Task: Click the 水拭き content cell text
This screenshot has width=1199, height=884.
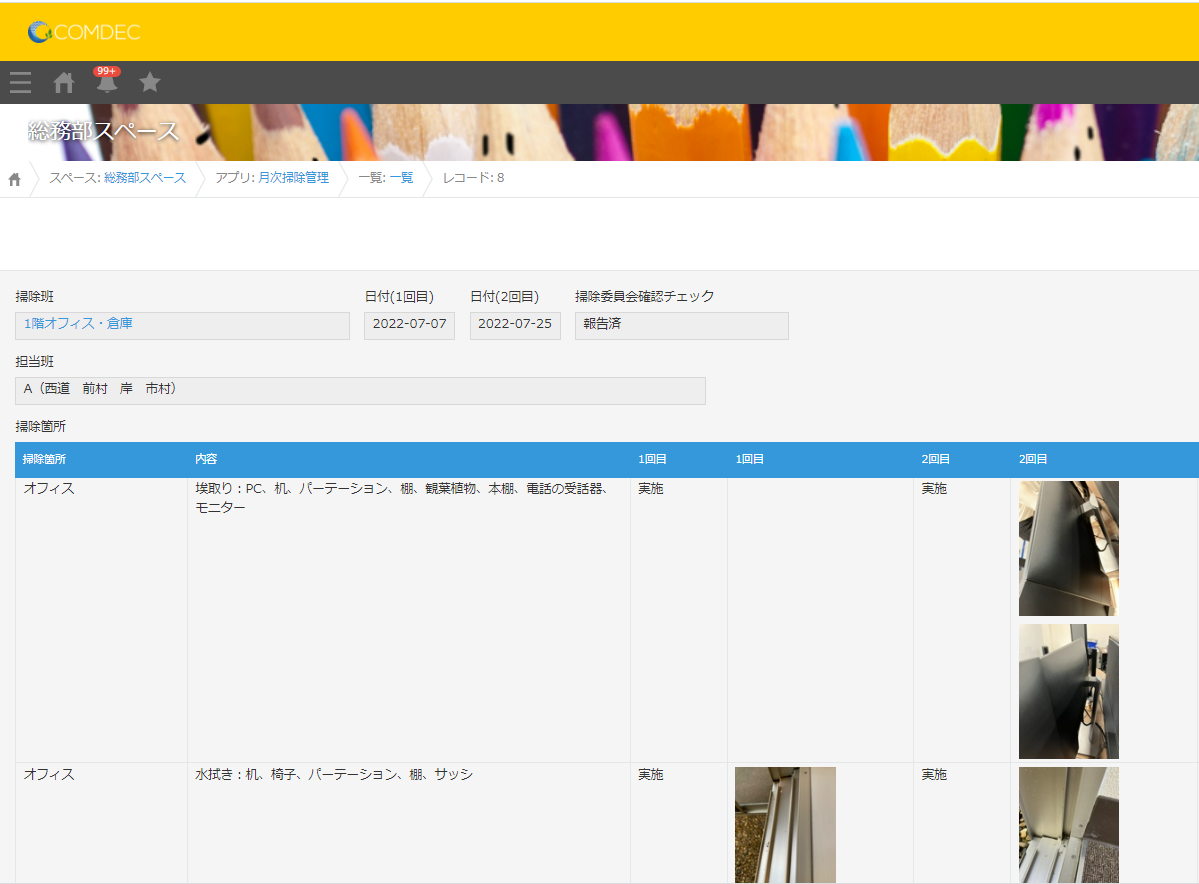Action: coord(334,775)
